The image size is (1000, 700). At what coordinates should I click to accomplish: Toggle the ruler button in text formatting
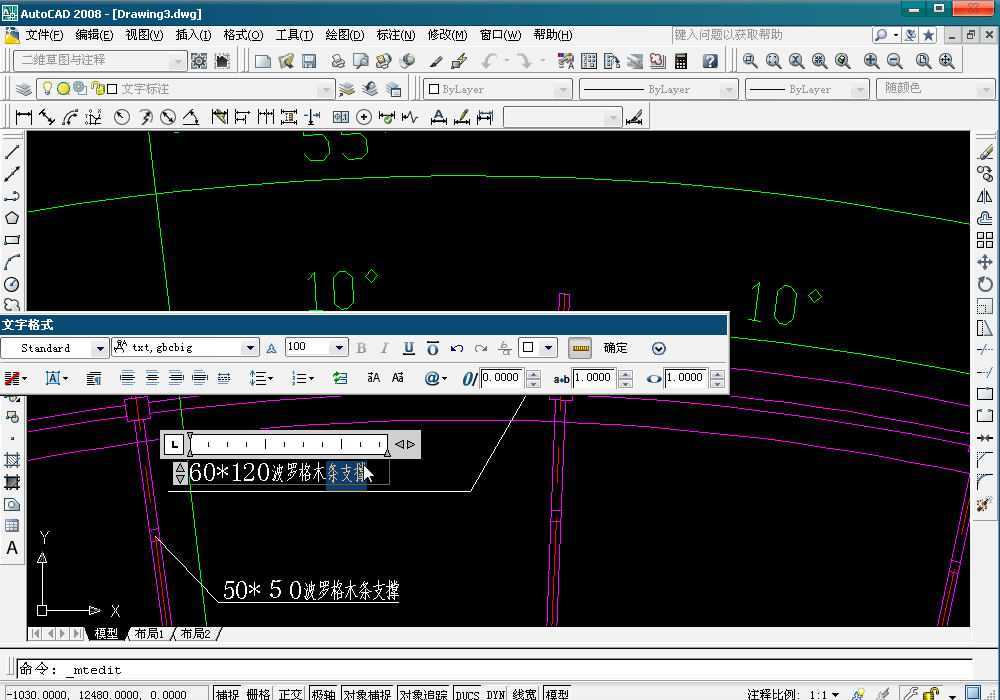pos(580,348)
